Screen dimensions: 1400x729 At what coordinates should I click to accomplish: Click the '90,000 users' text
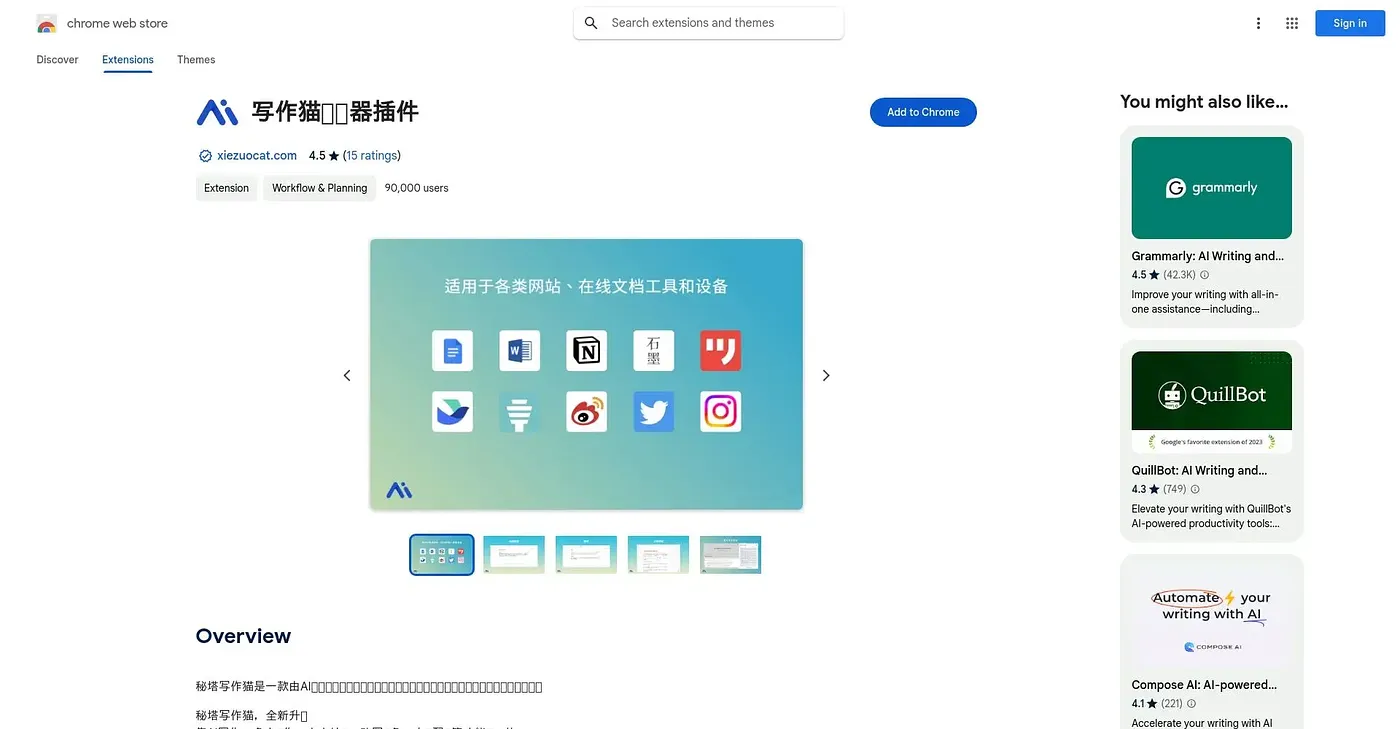(x=417, y=188)
